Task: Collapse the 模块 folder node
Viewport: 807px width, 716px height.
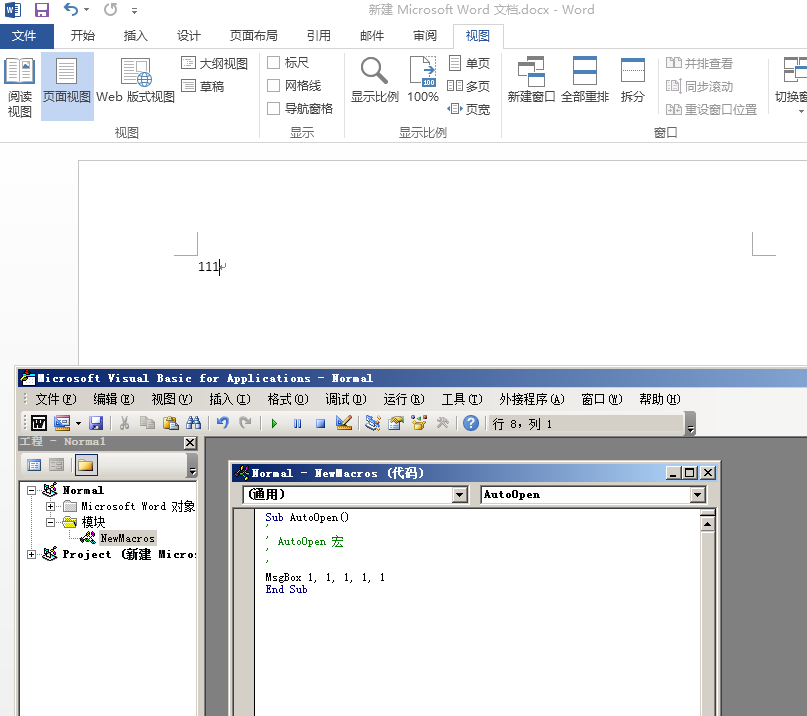Action: click(x=50, y=522)
